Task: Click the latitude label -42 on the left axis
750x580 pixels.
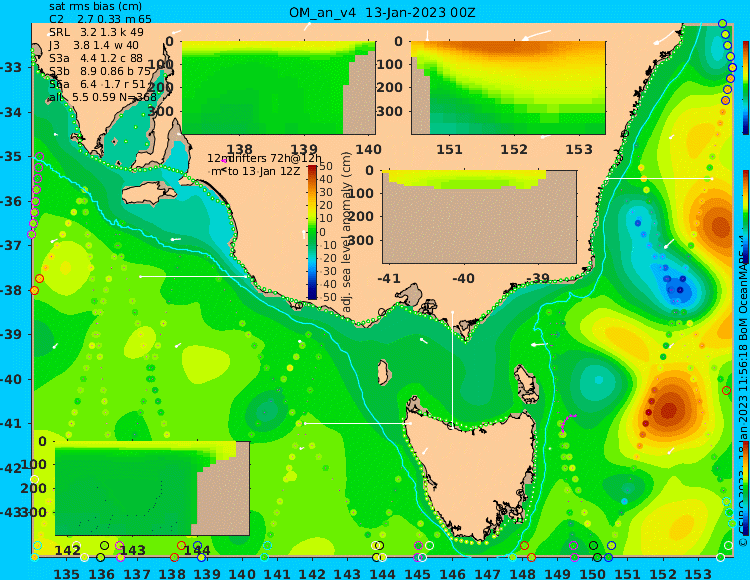Action: click(11, 468)
